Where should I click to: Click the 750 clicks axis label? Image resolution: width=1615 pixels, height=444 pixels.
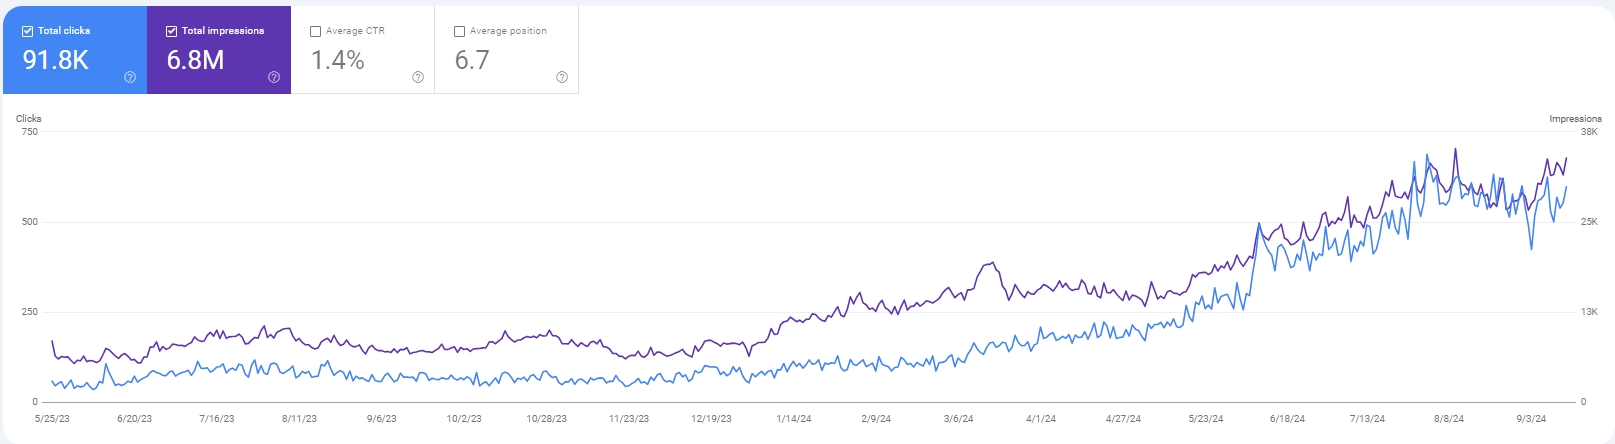[30, 132]
